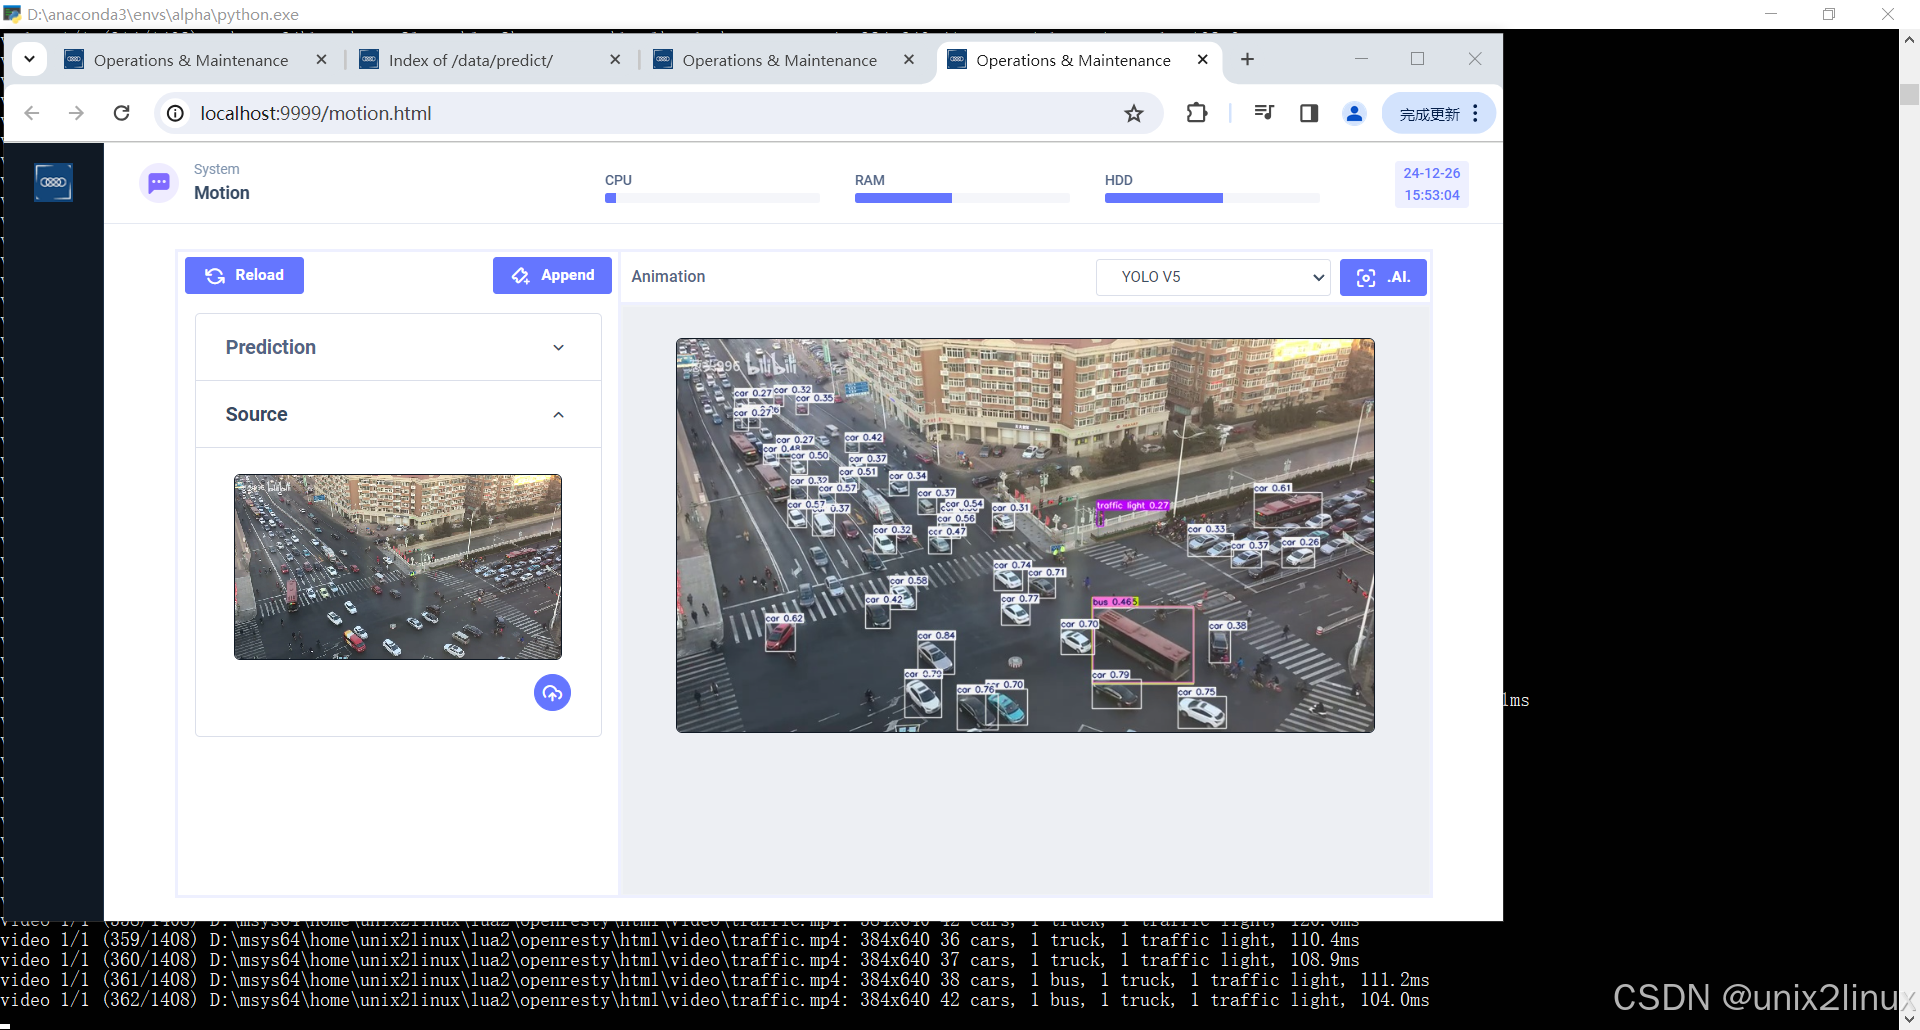Image resolution: width=1920 pixels, height=1030 pixels.
Task: Close the Index of /data/predict/ tab
Action: [x=615, y=59]
